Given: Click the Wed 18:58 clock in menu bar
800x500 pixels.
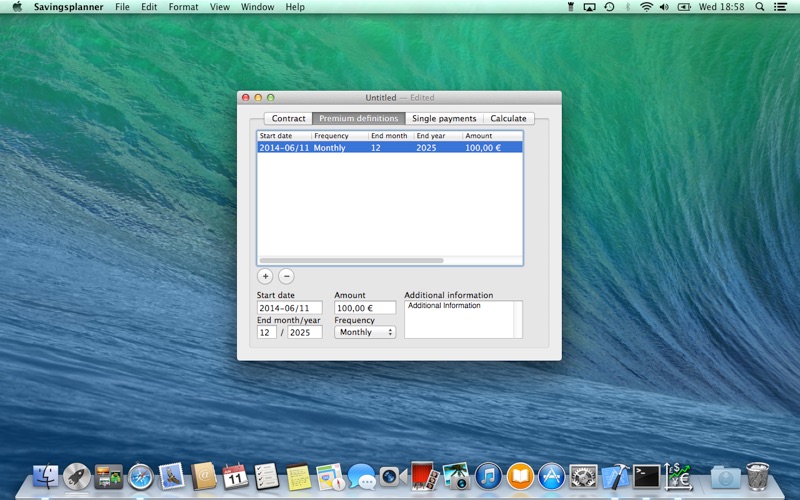Looking at the screenshot, I should (x=721, y=7).
